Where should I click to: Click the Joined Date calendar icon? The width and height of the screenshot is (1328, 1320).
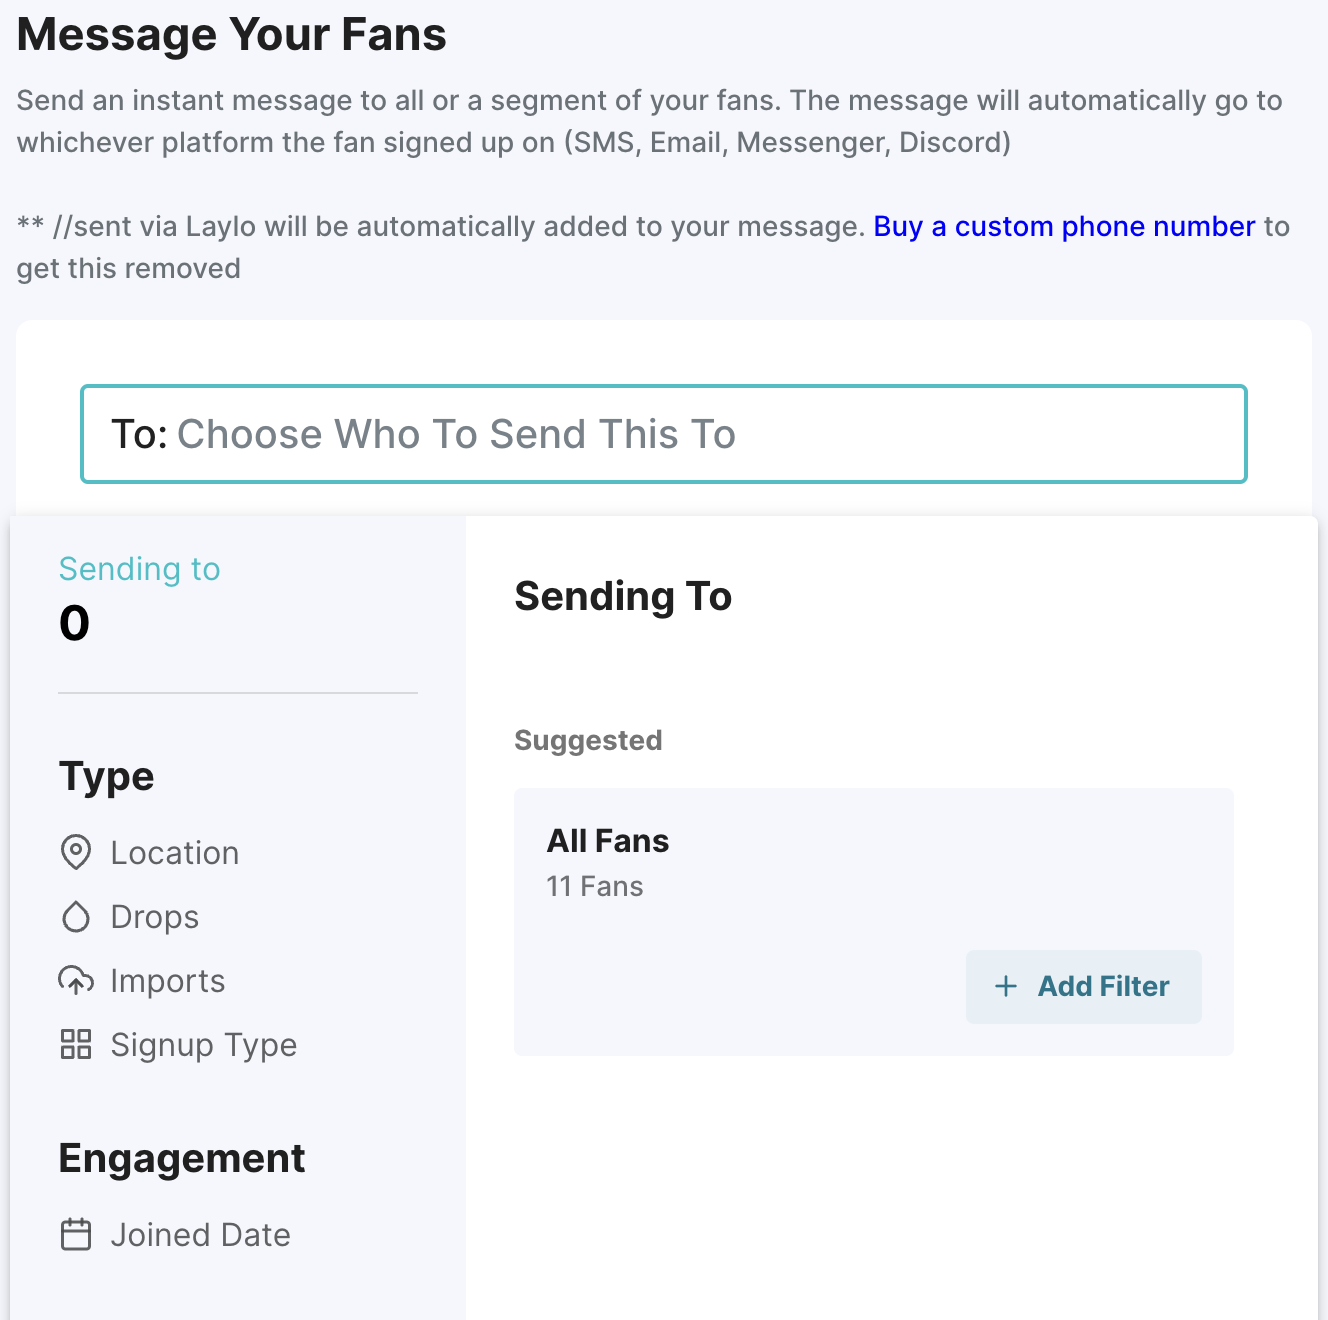pyautogui.click(x=76, y=1235)
